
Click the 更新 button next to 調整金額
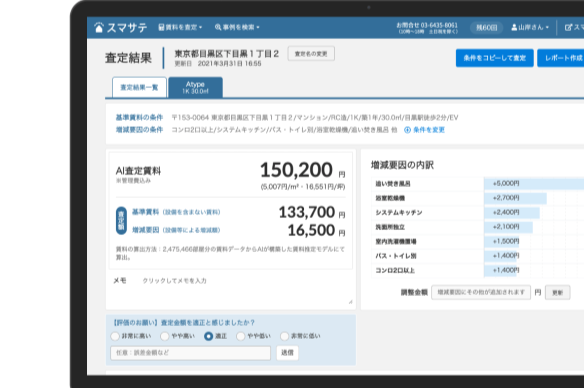(x=558, y=293)
